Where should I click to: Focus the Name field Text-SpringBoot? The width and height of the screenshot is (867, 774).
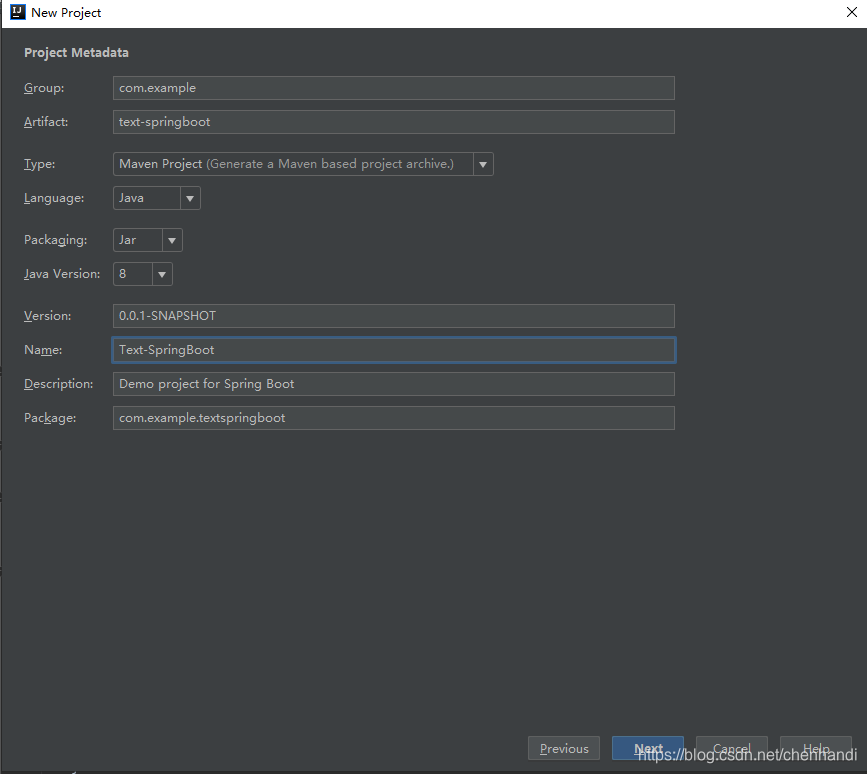click(x=394, y=350)
